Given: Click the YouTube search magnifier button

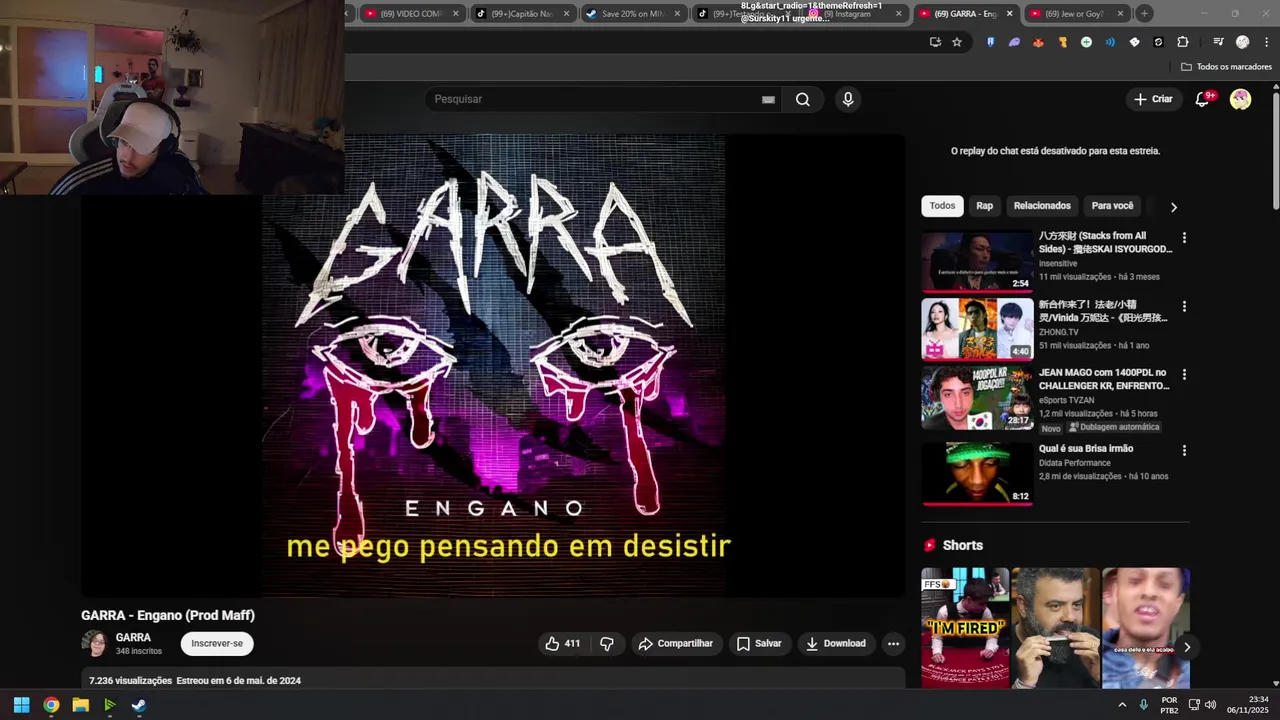Looking at the screenshot, I should coord(802,99).
